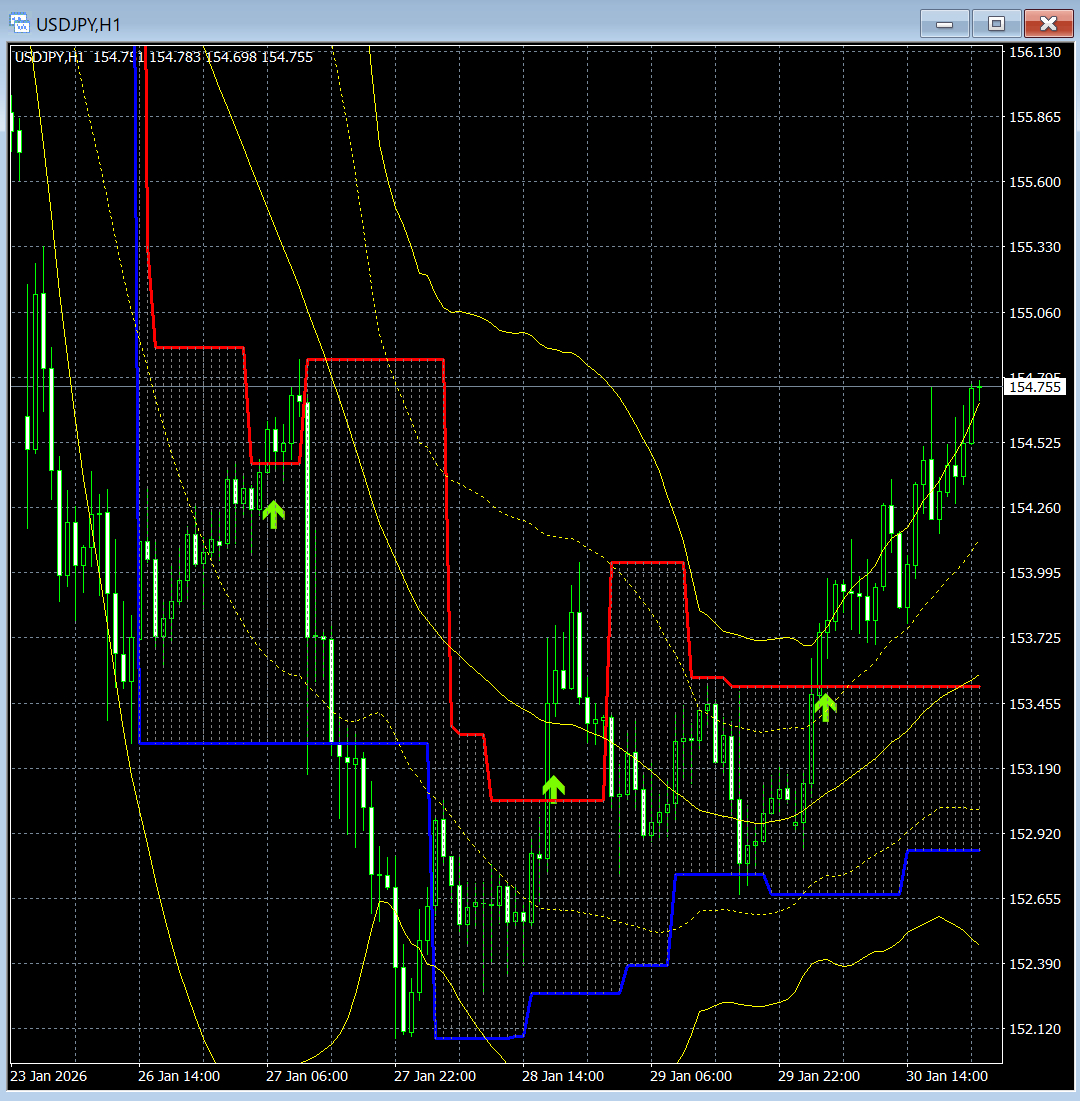The image size is (1080, 1101).
Task: Click the 153.190 price scale label
Action: point(1034,769)
